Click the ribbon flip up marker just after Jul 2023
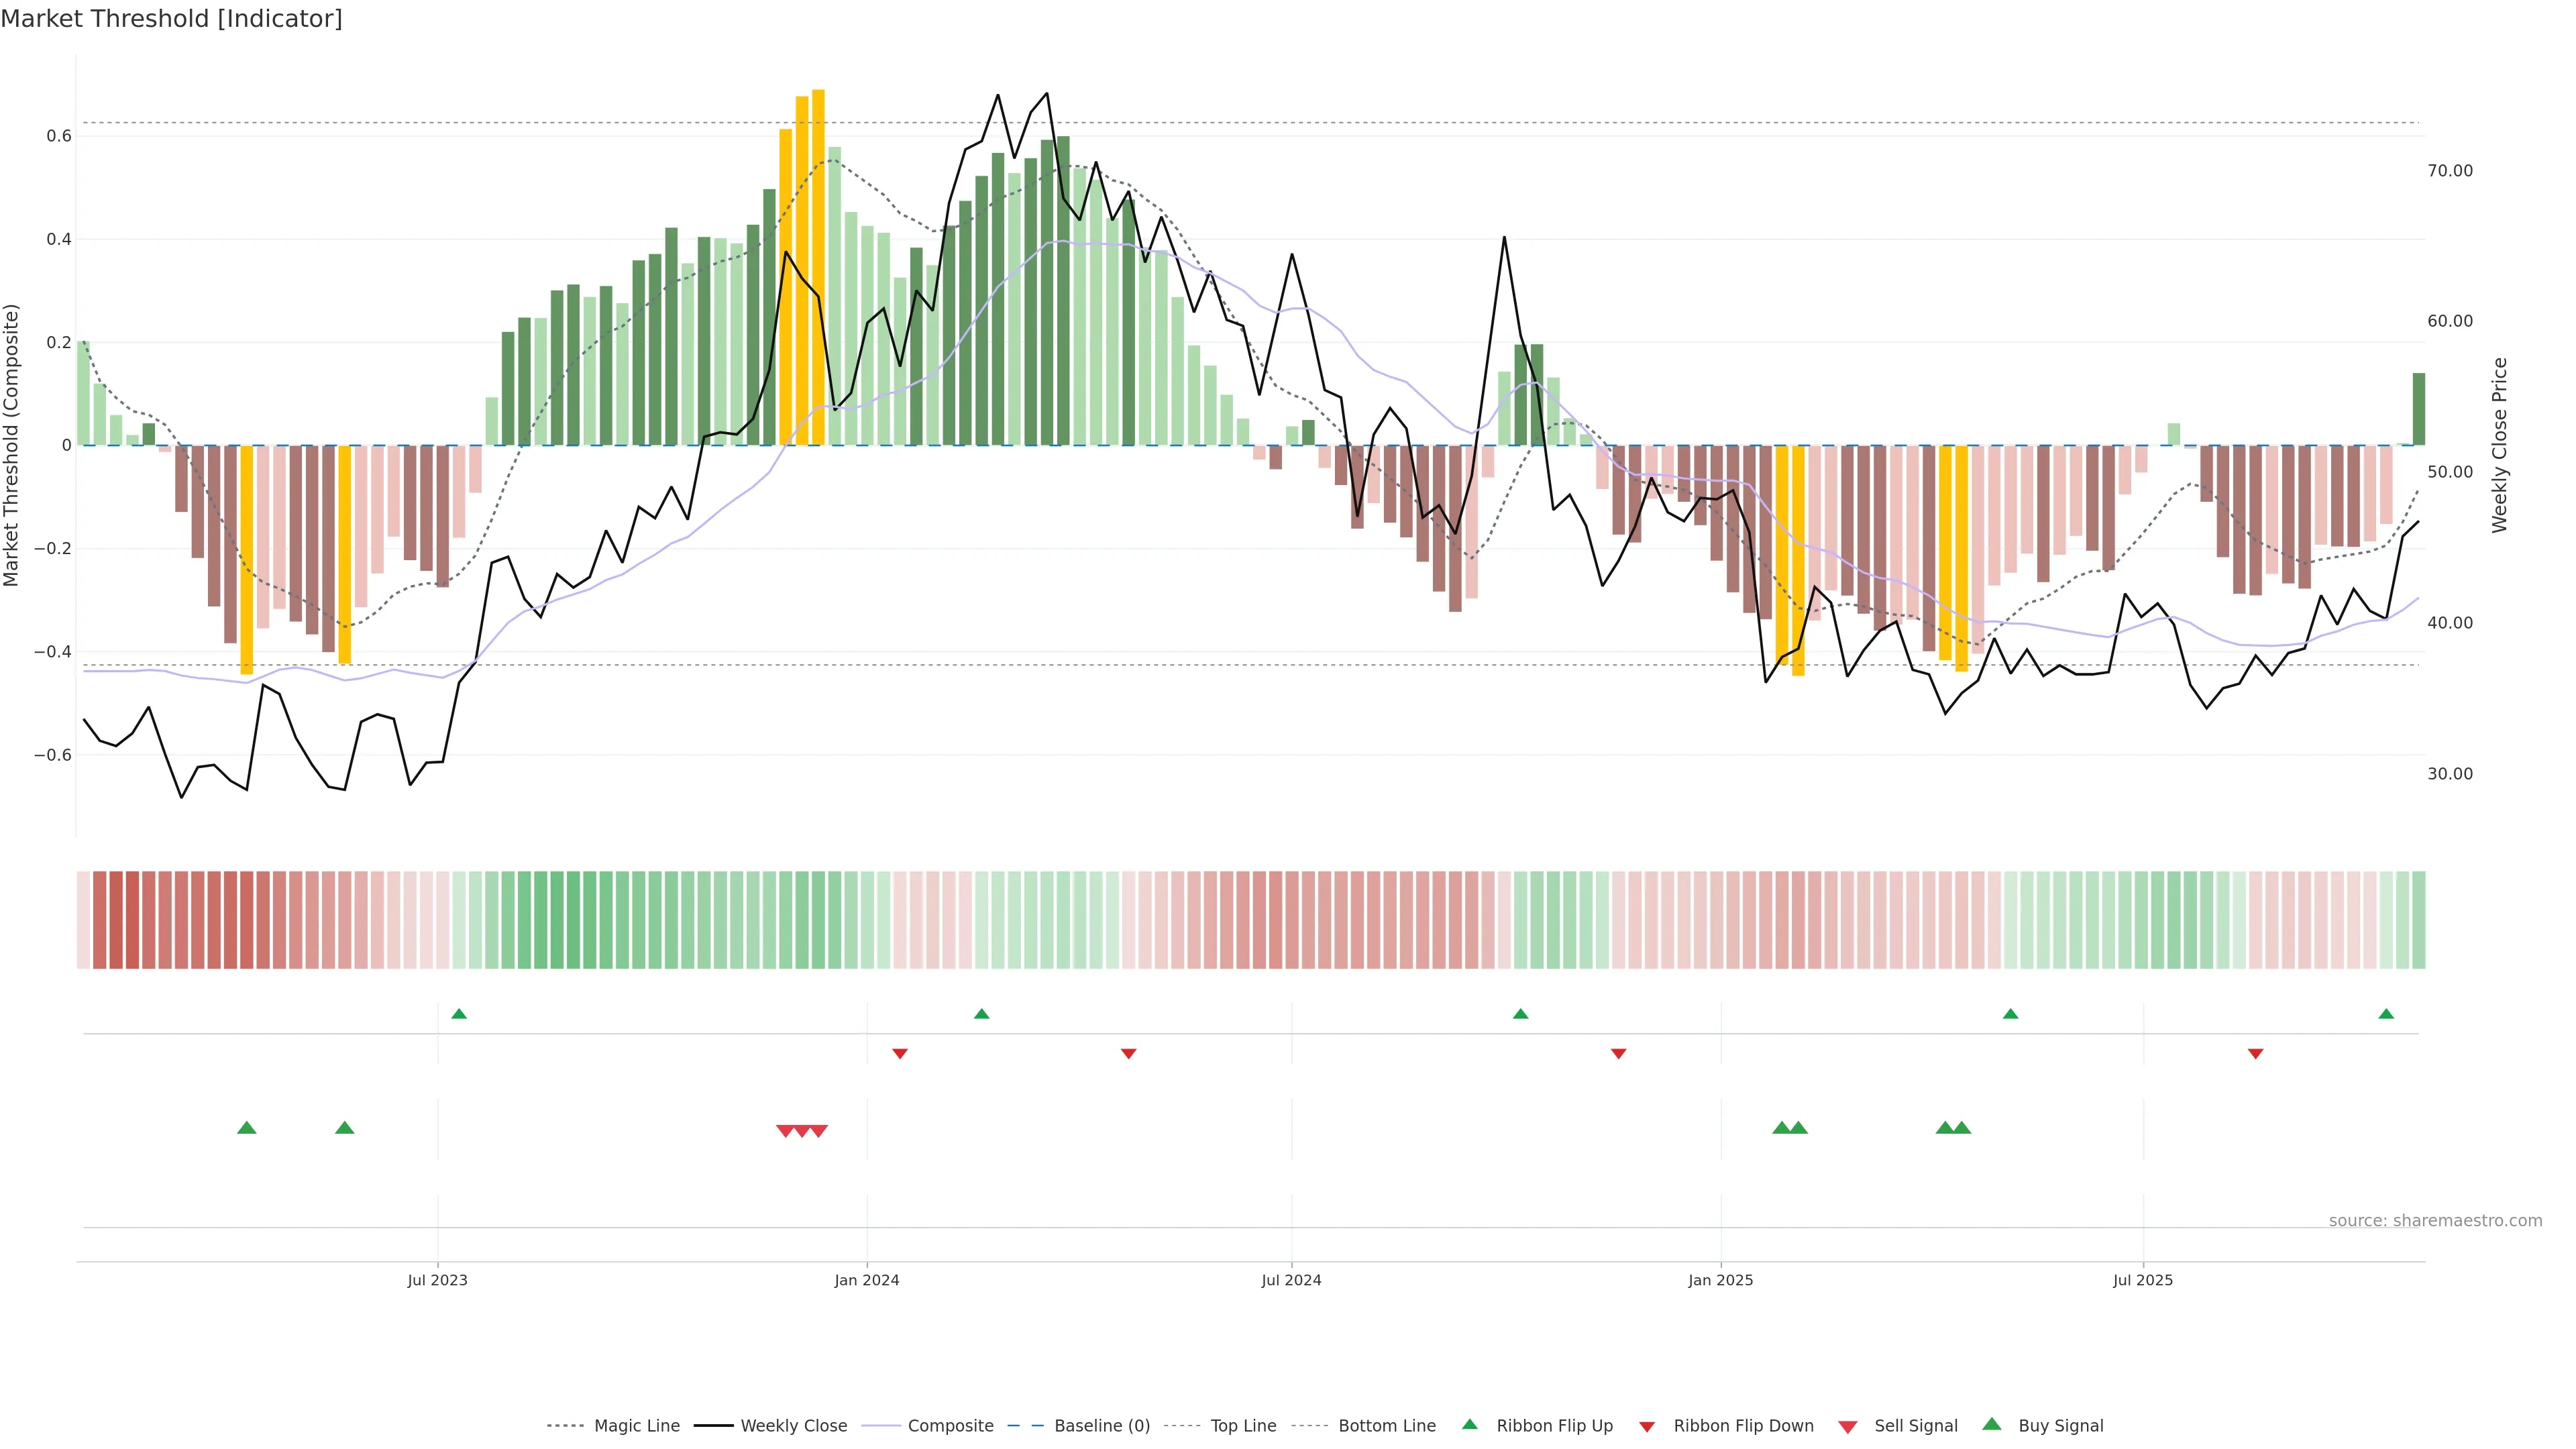2576x1449 pixels. coord(459,1014)
